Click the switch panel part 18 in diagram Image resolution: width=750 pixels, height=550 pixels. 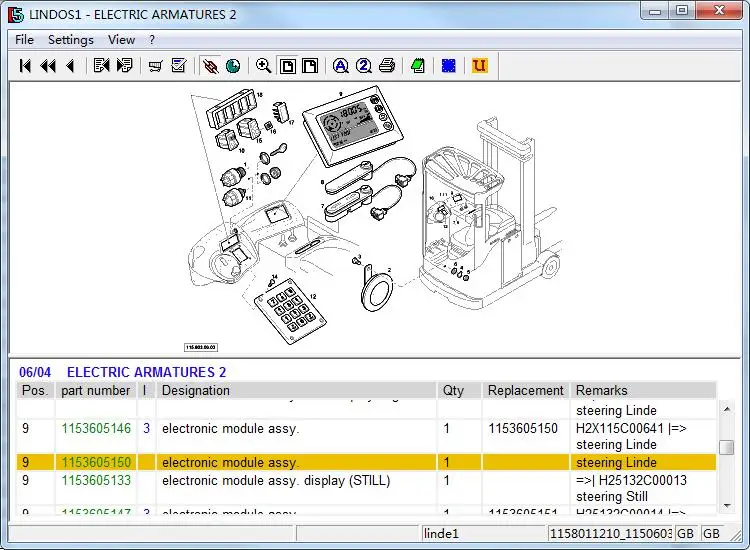pos(234,110)
